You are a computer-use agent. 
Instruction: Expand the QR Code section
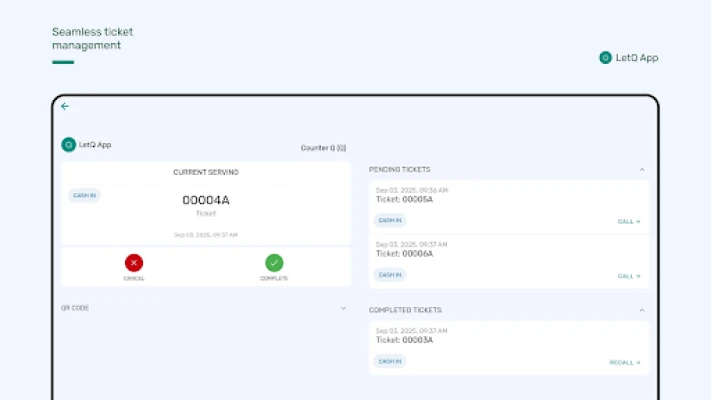coord(343,308)
